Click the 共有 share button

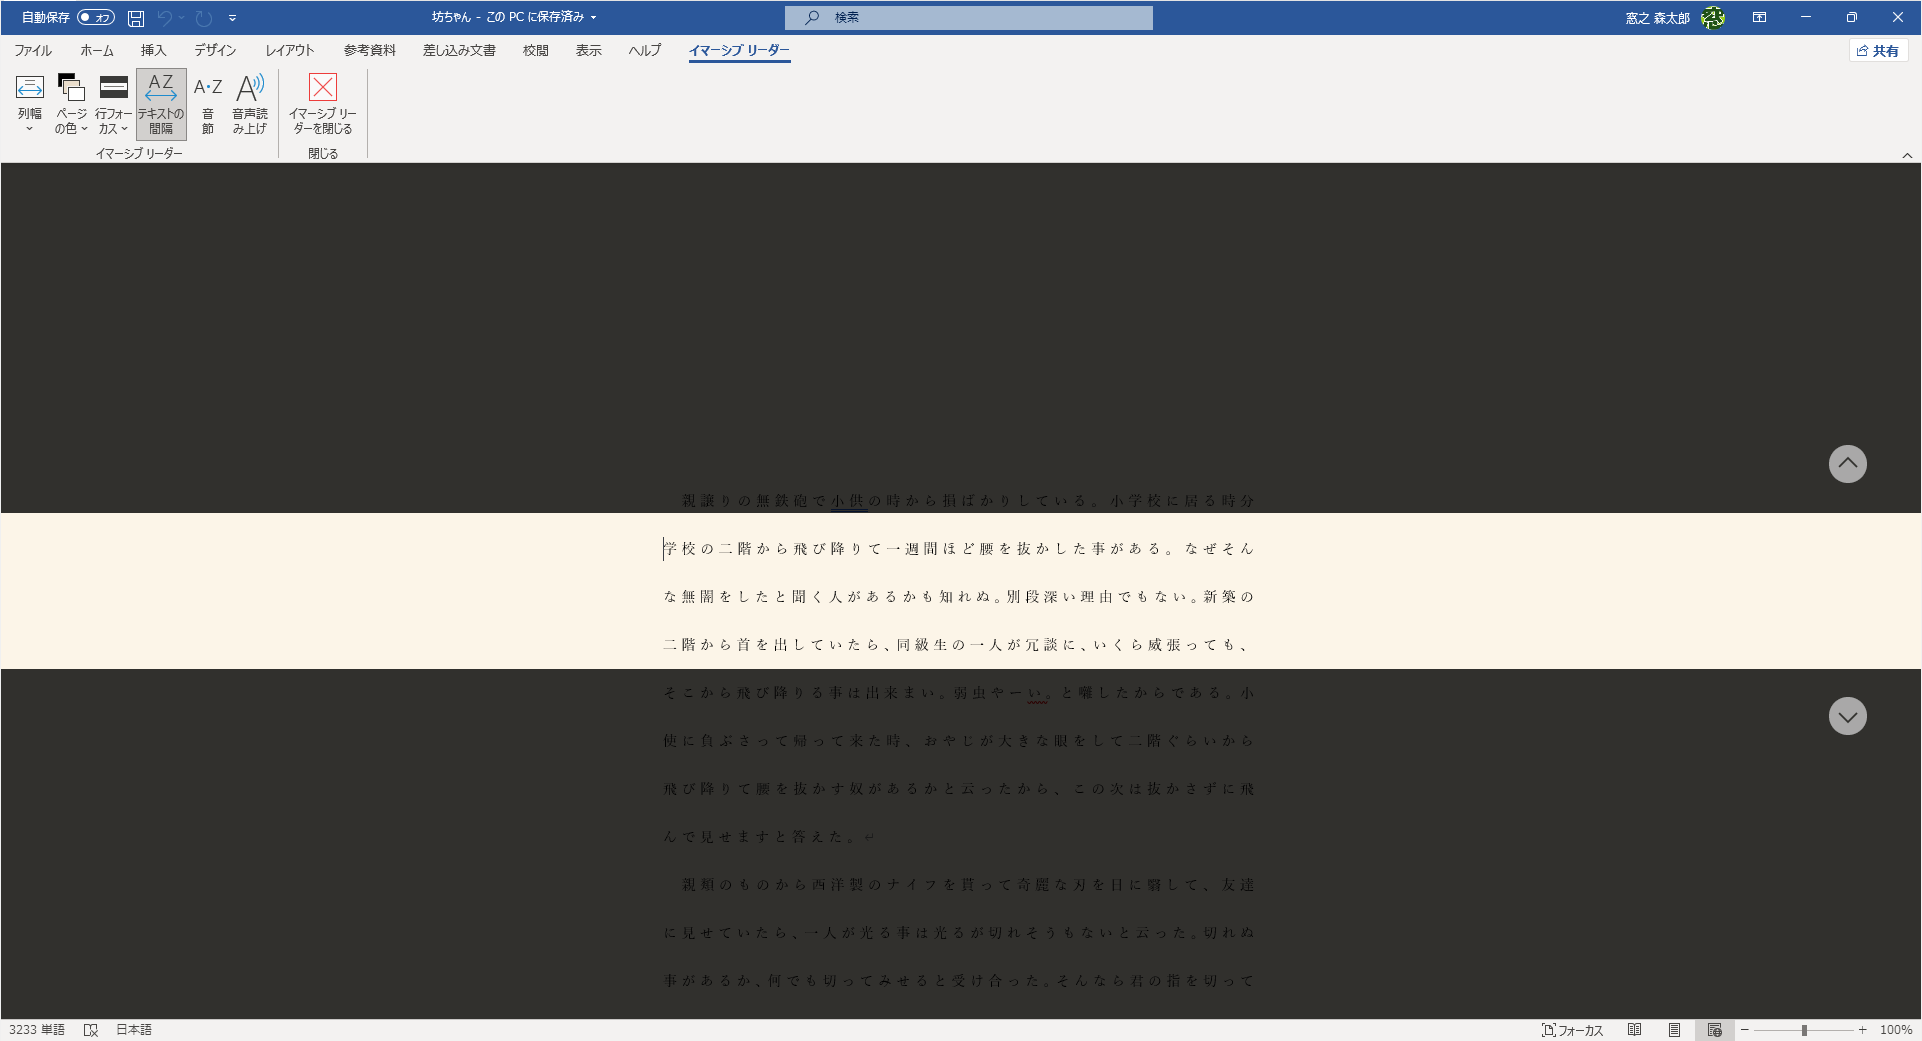[x=1878, y=50]
